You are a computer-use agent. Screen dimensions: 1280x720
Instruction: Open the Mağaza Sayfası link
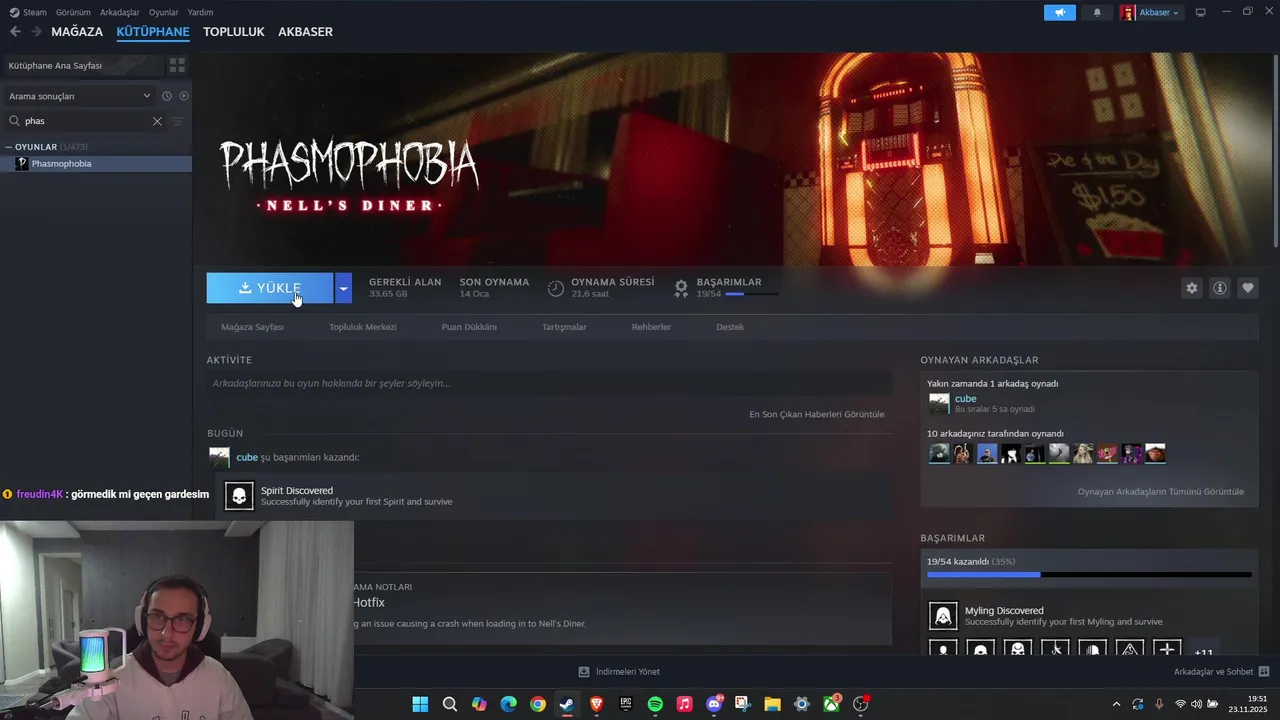point(252,327)
